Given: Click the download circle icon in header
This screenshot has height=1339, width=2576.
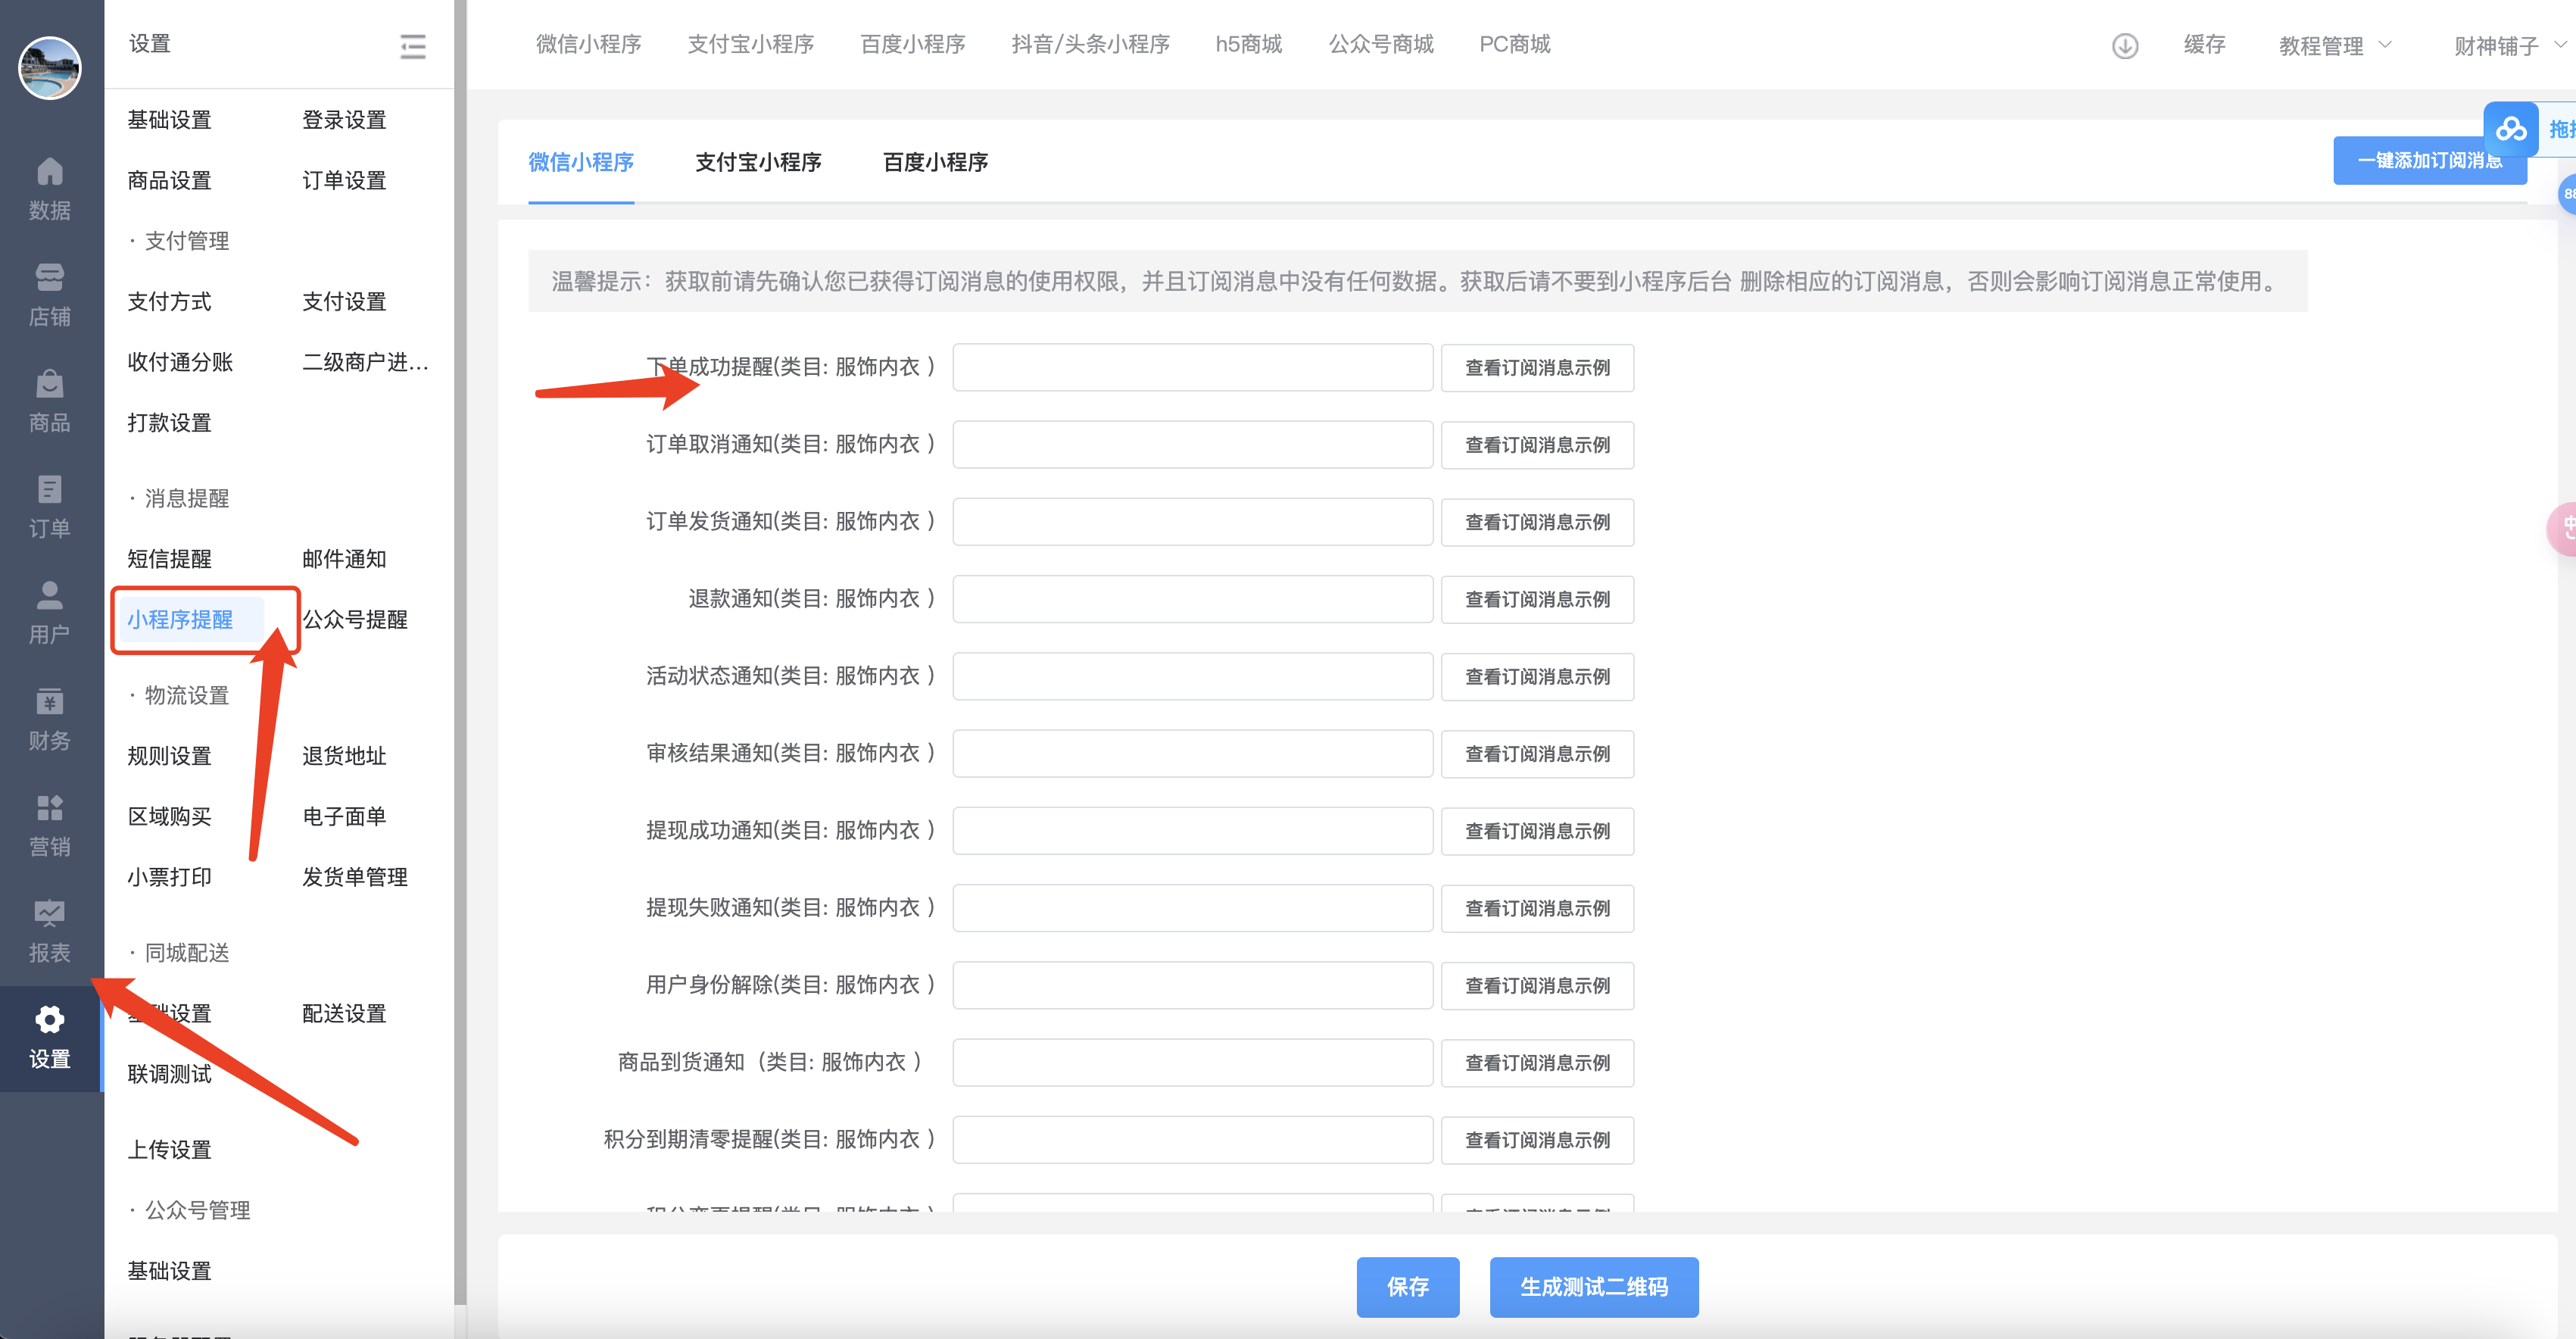Looking at the screenshot, I should coord(2125,46).
